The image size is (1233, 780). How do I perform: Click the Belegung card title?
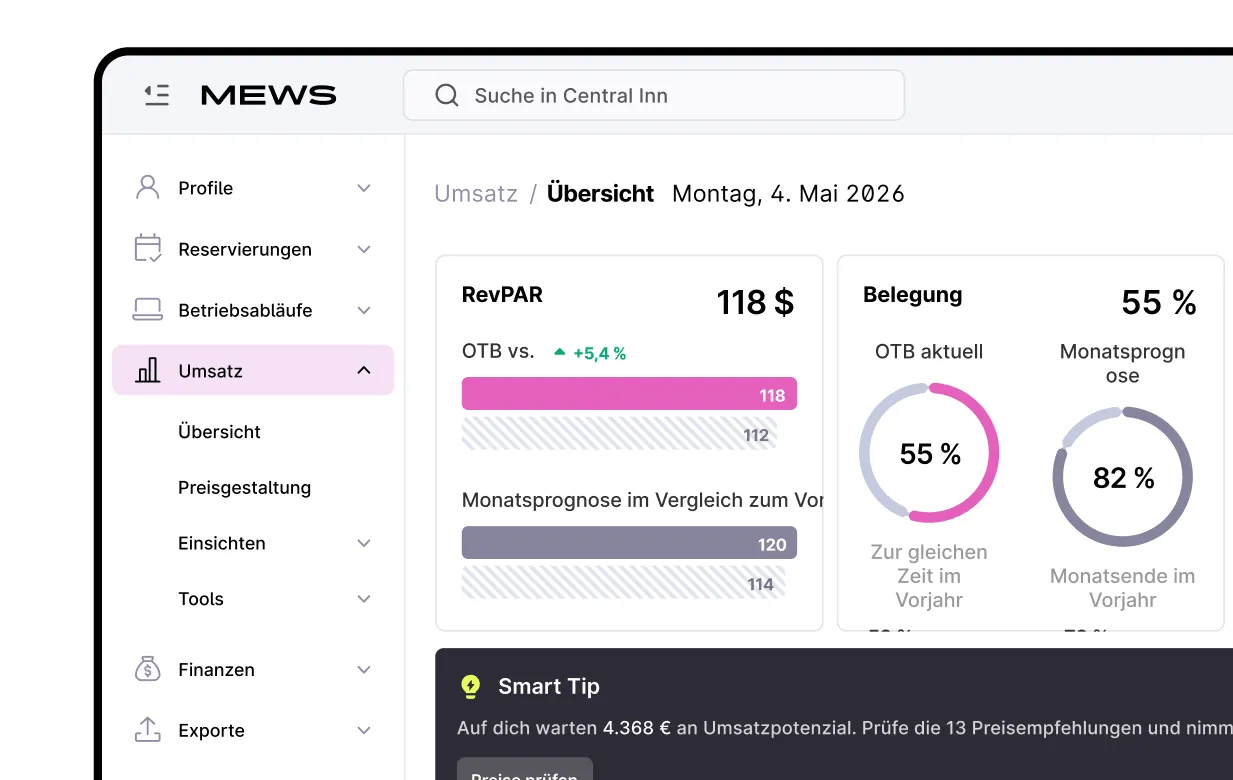tap(912, 295)
